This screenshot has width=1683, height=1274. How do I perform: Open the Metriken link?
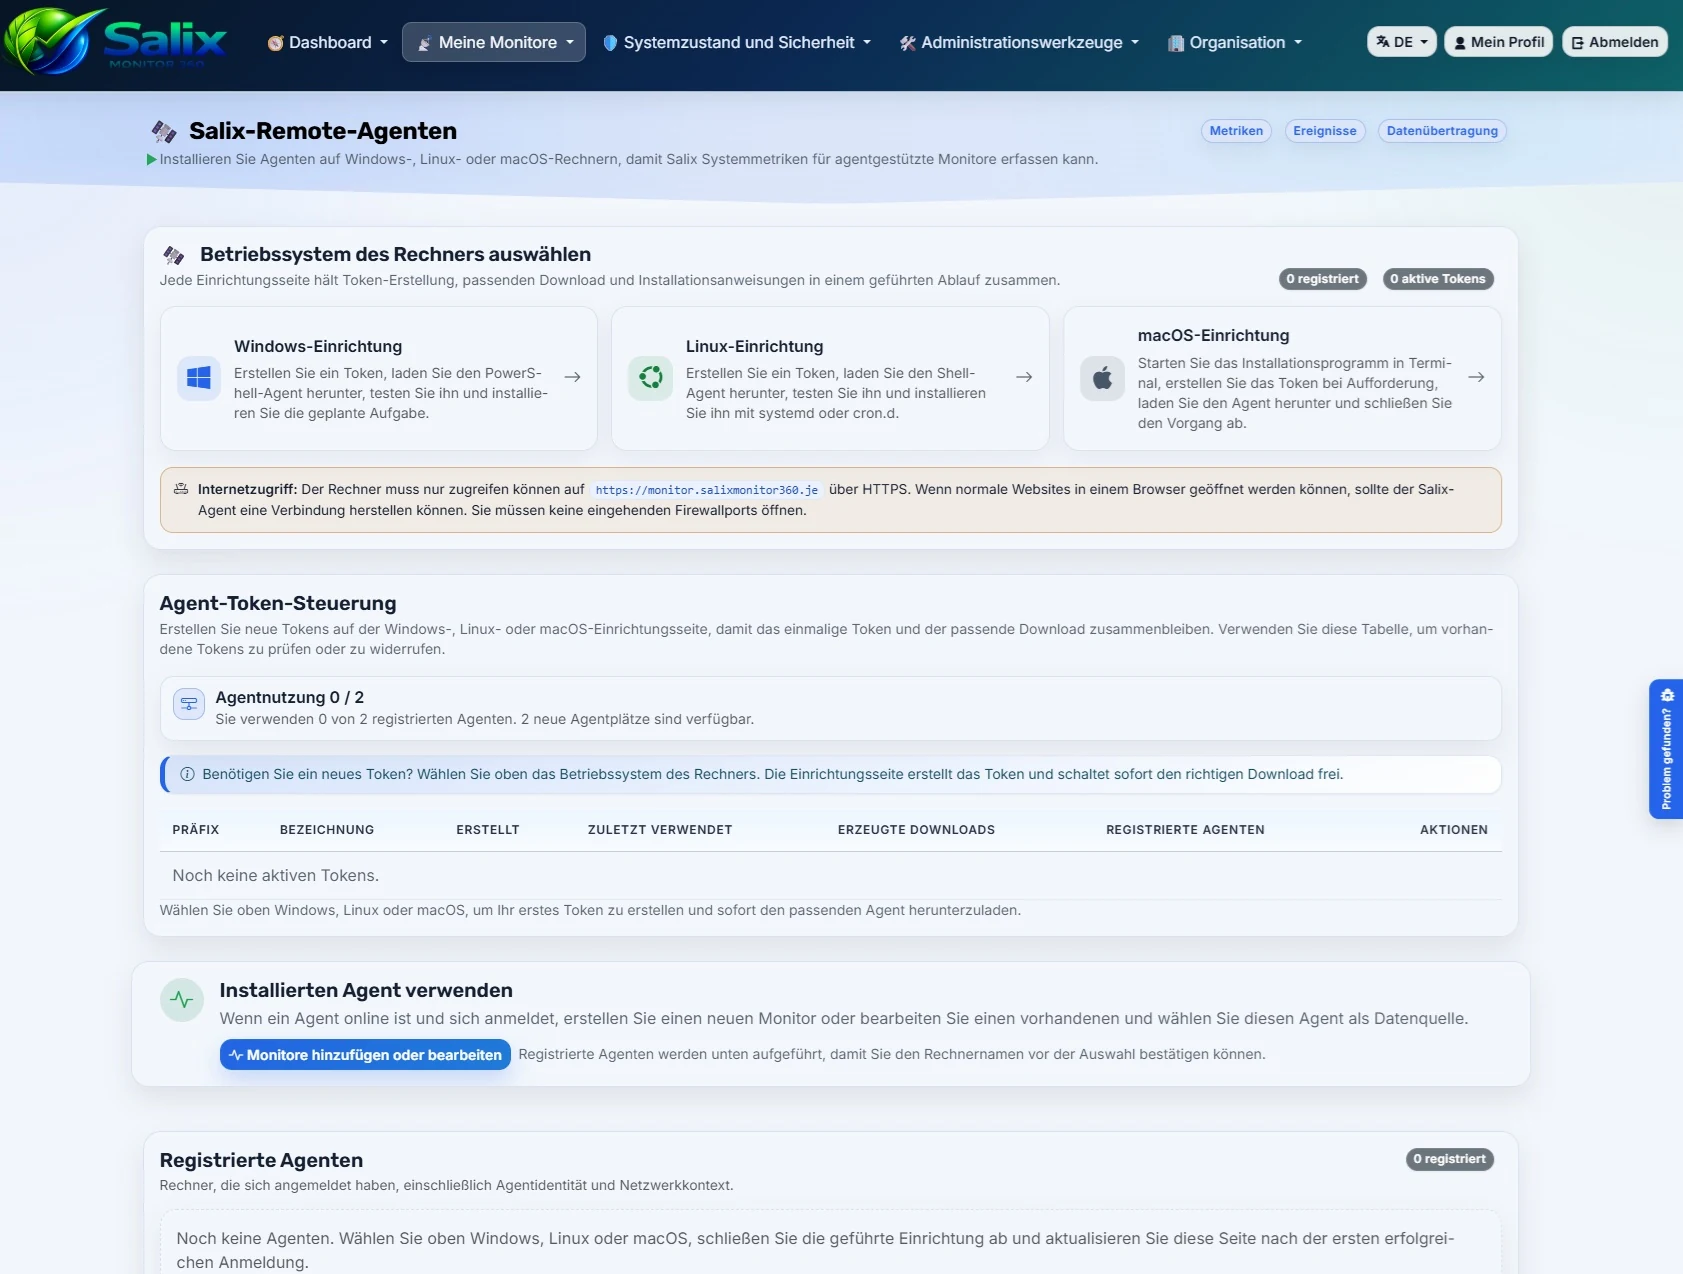1236,131
